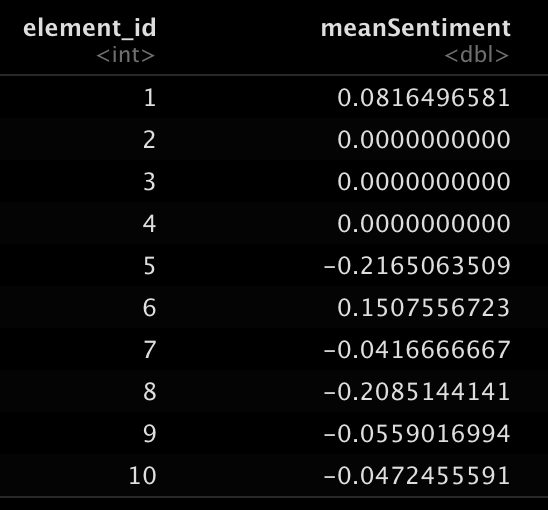
Task: Select element_id 7 cell
Action: point(150,350)
